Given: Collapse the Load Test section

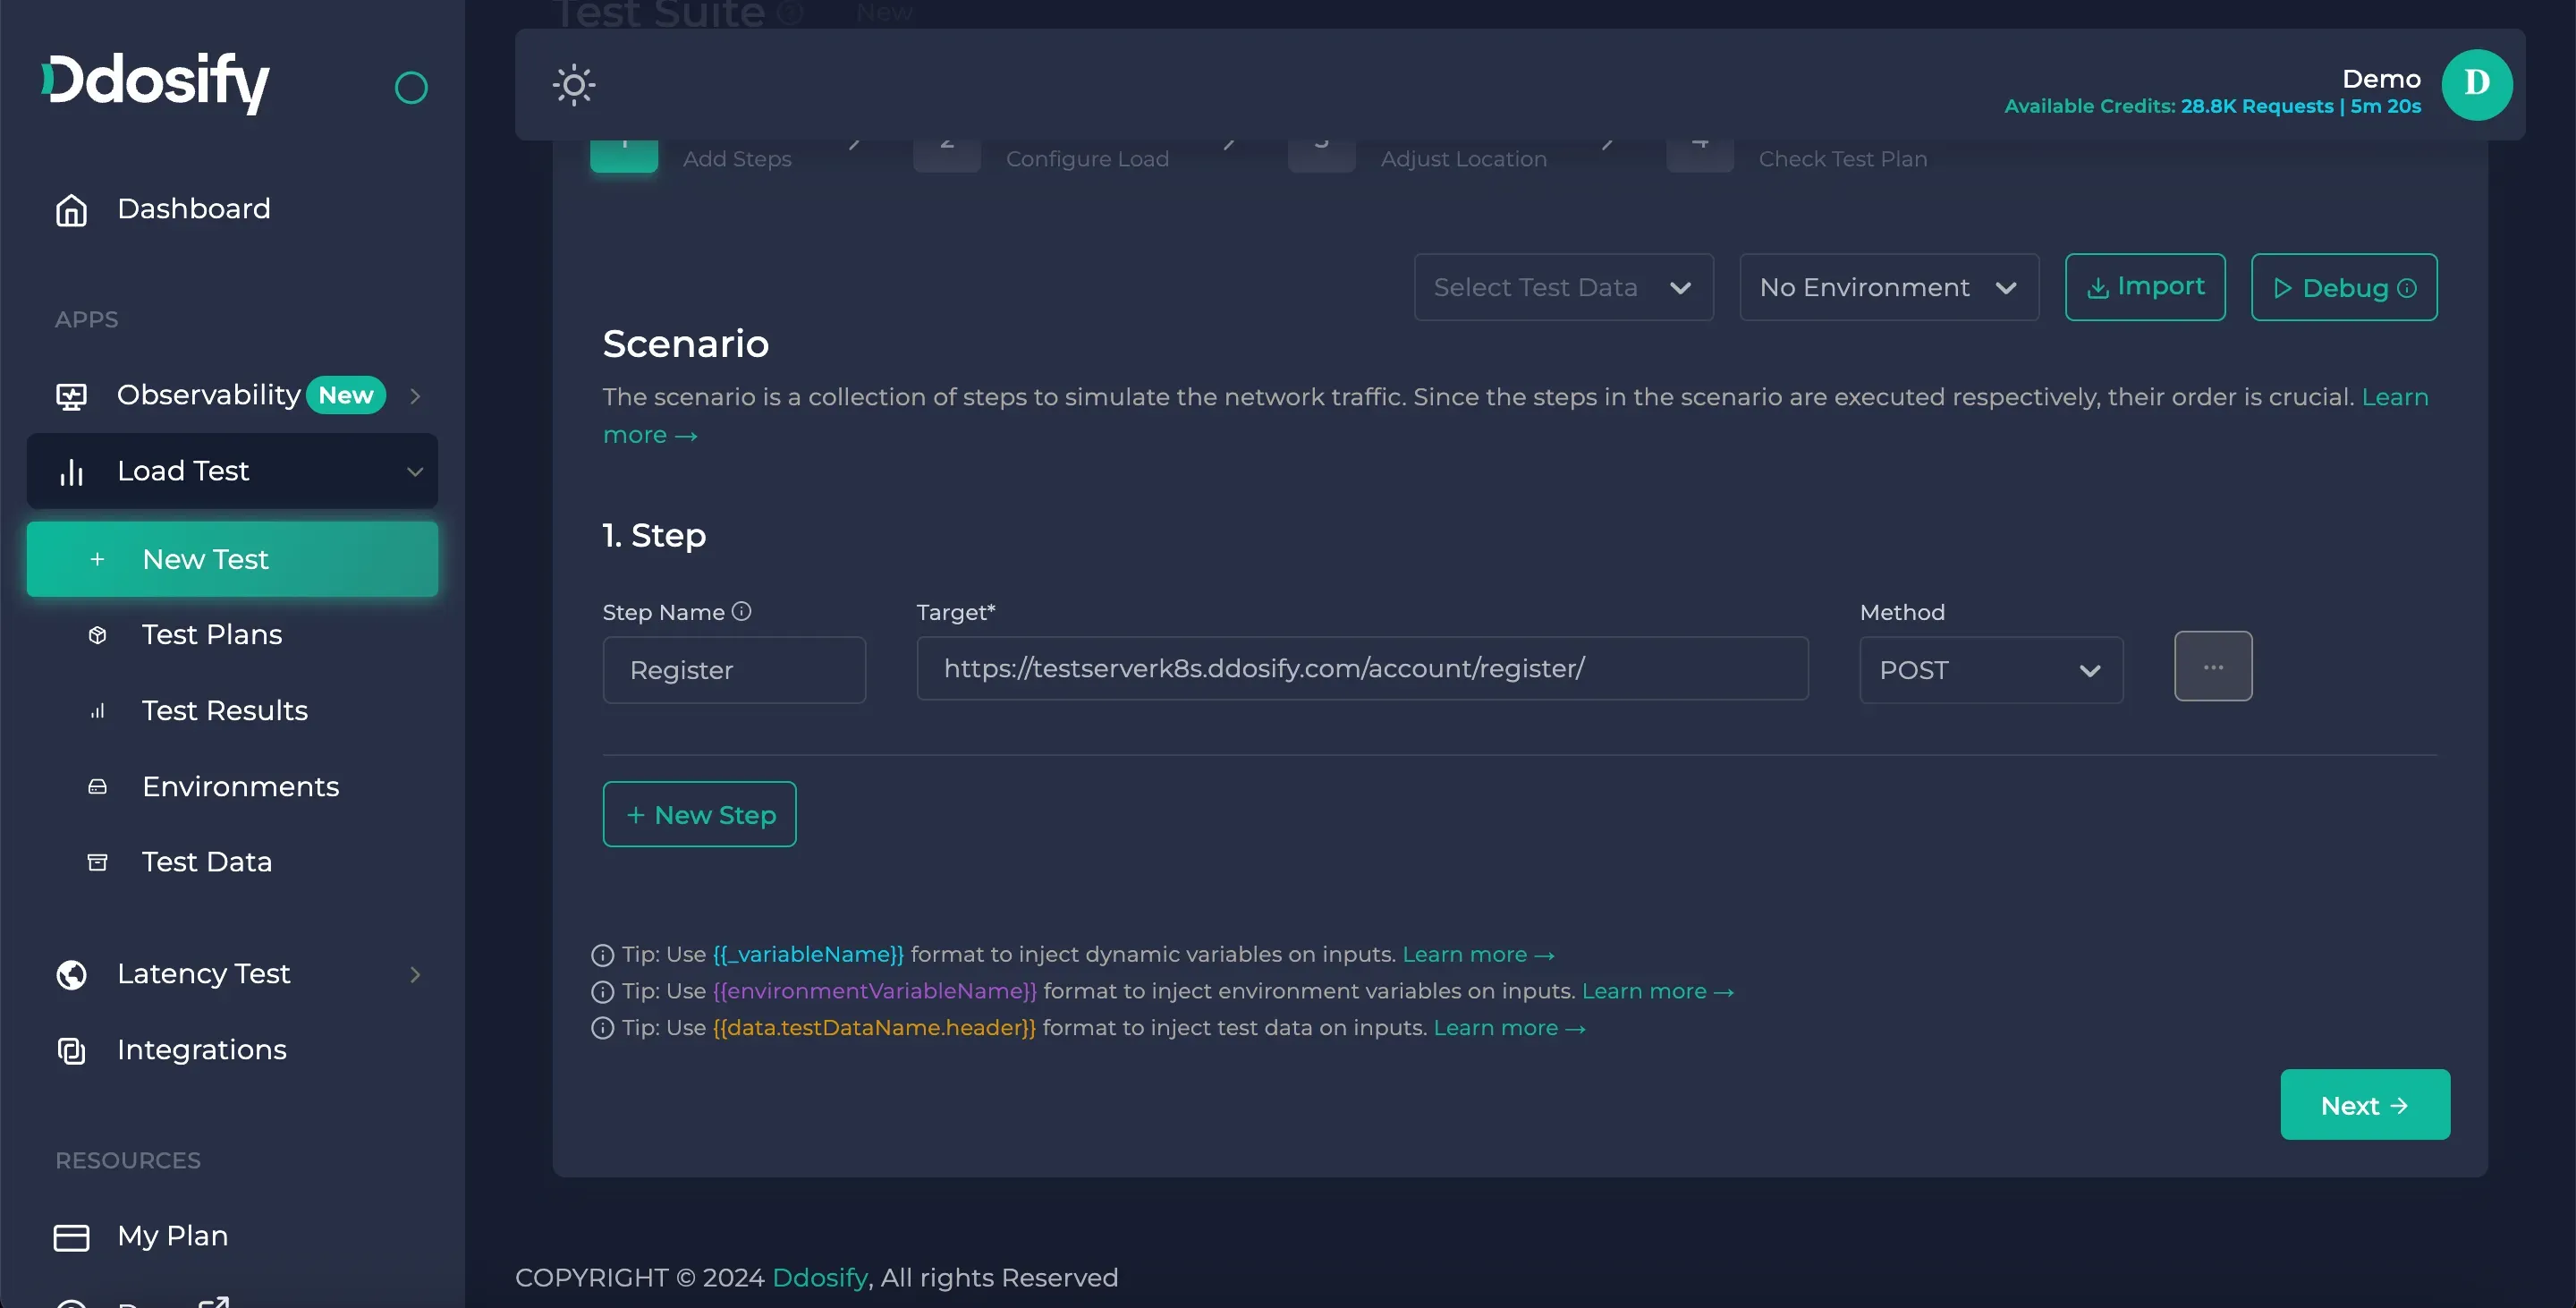Looking at the screenshot, I should [x=414, y=471].
